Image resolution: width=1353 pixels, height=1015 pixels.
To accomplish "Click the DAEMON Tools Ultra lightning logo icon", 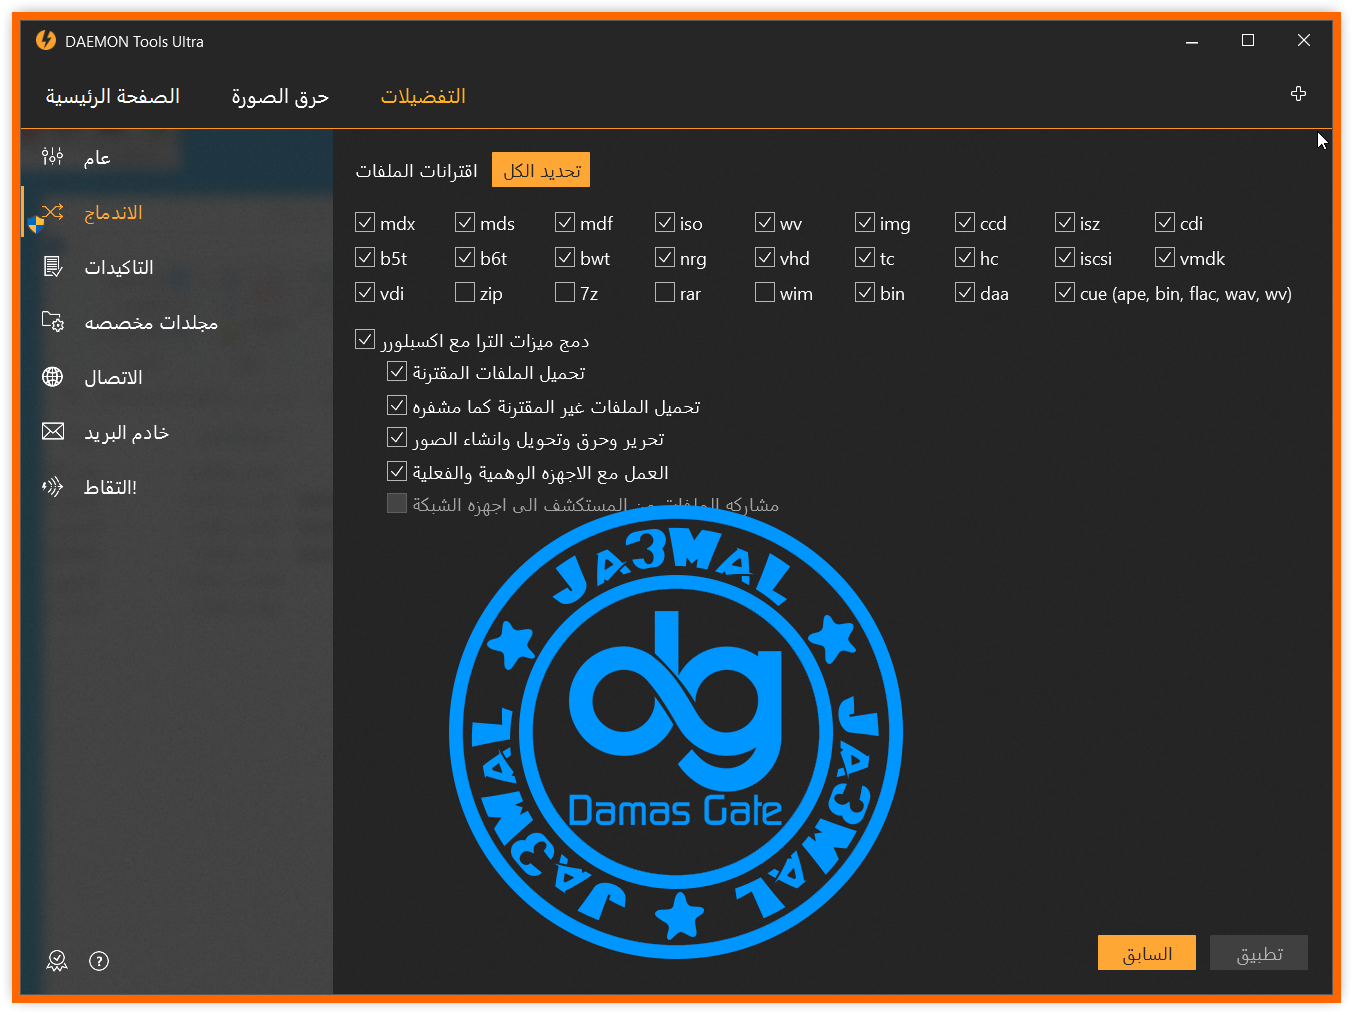I will (x=46, y=41).
